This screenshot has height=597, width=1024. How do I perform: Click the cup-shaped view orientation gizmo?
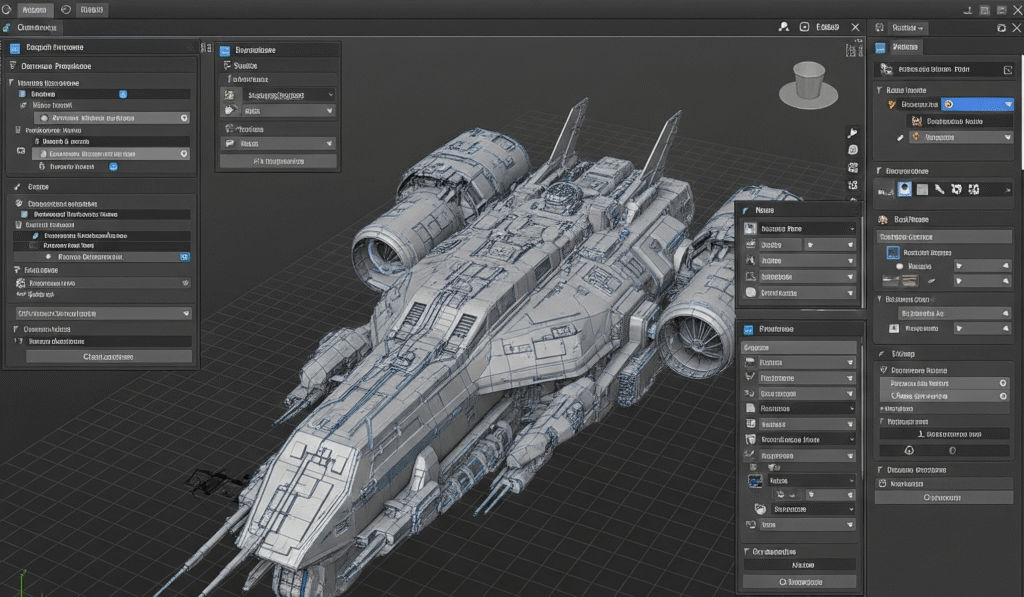pos(808,84)
